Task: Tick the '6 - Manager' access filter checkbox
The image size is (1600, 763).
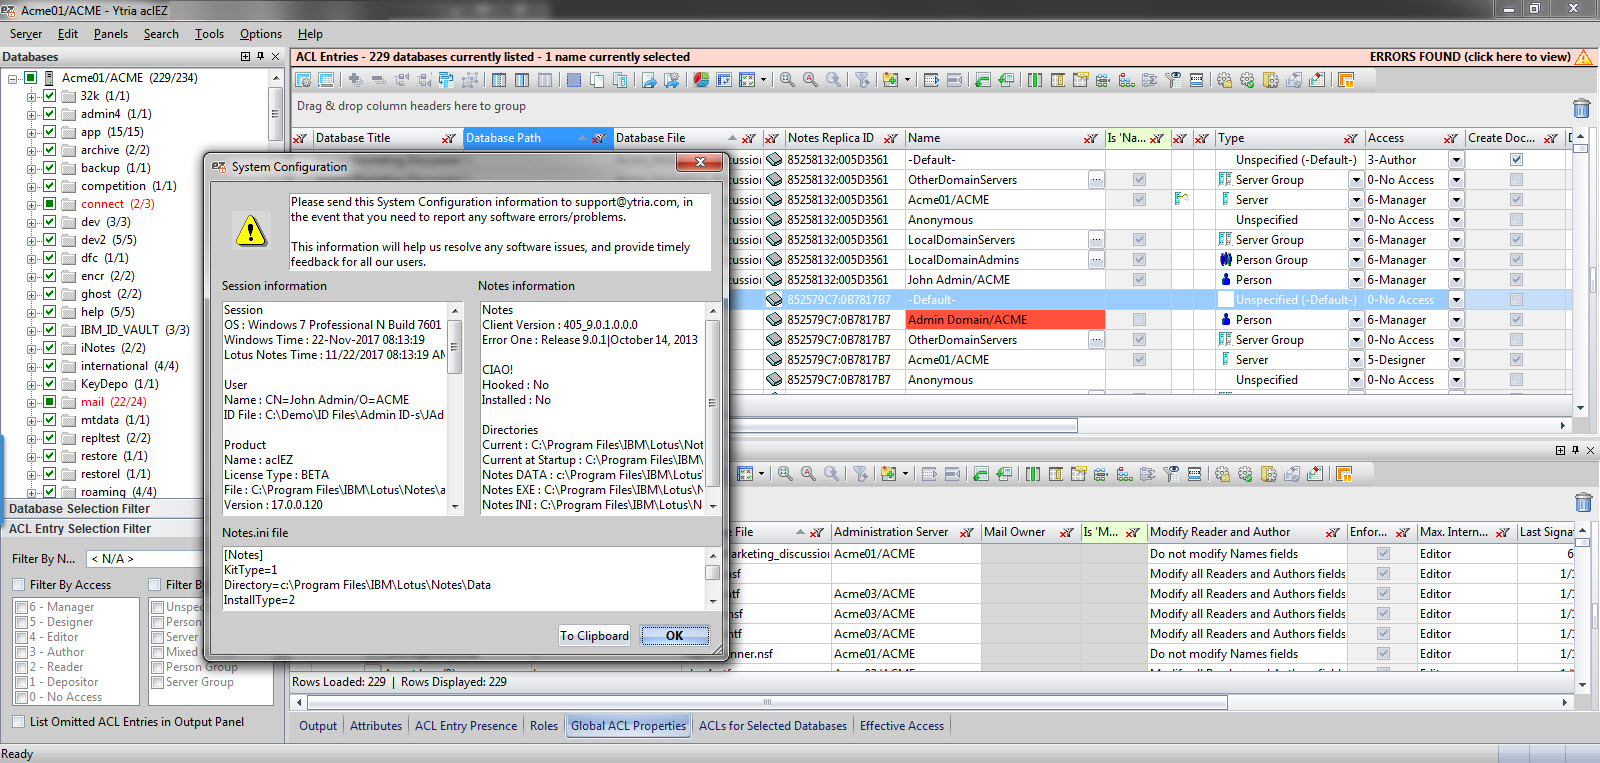Action: coord(22,607)
